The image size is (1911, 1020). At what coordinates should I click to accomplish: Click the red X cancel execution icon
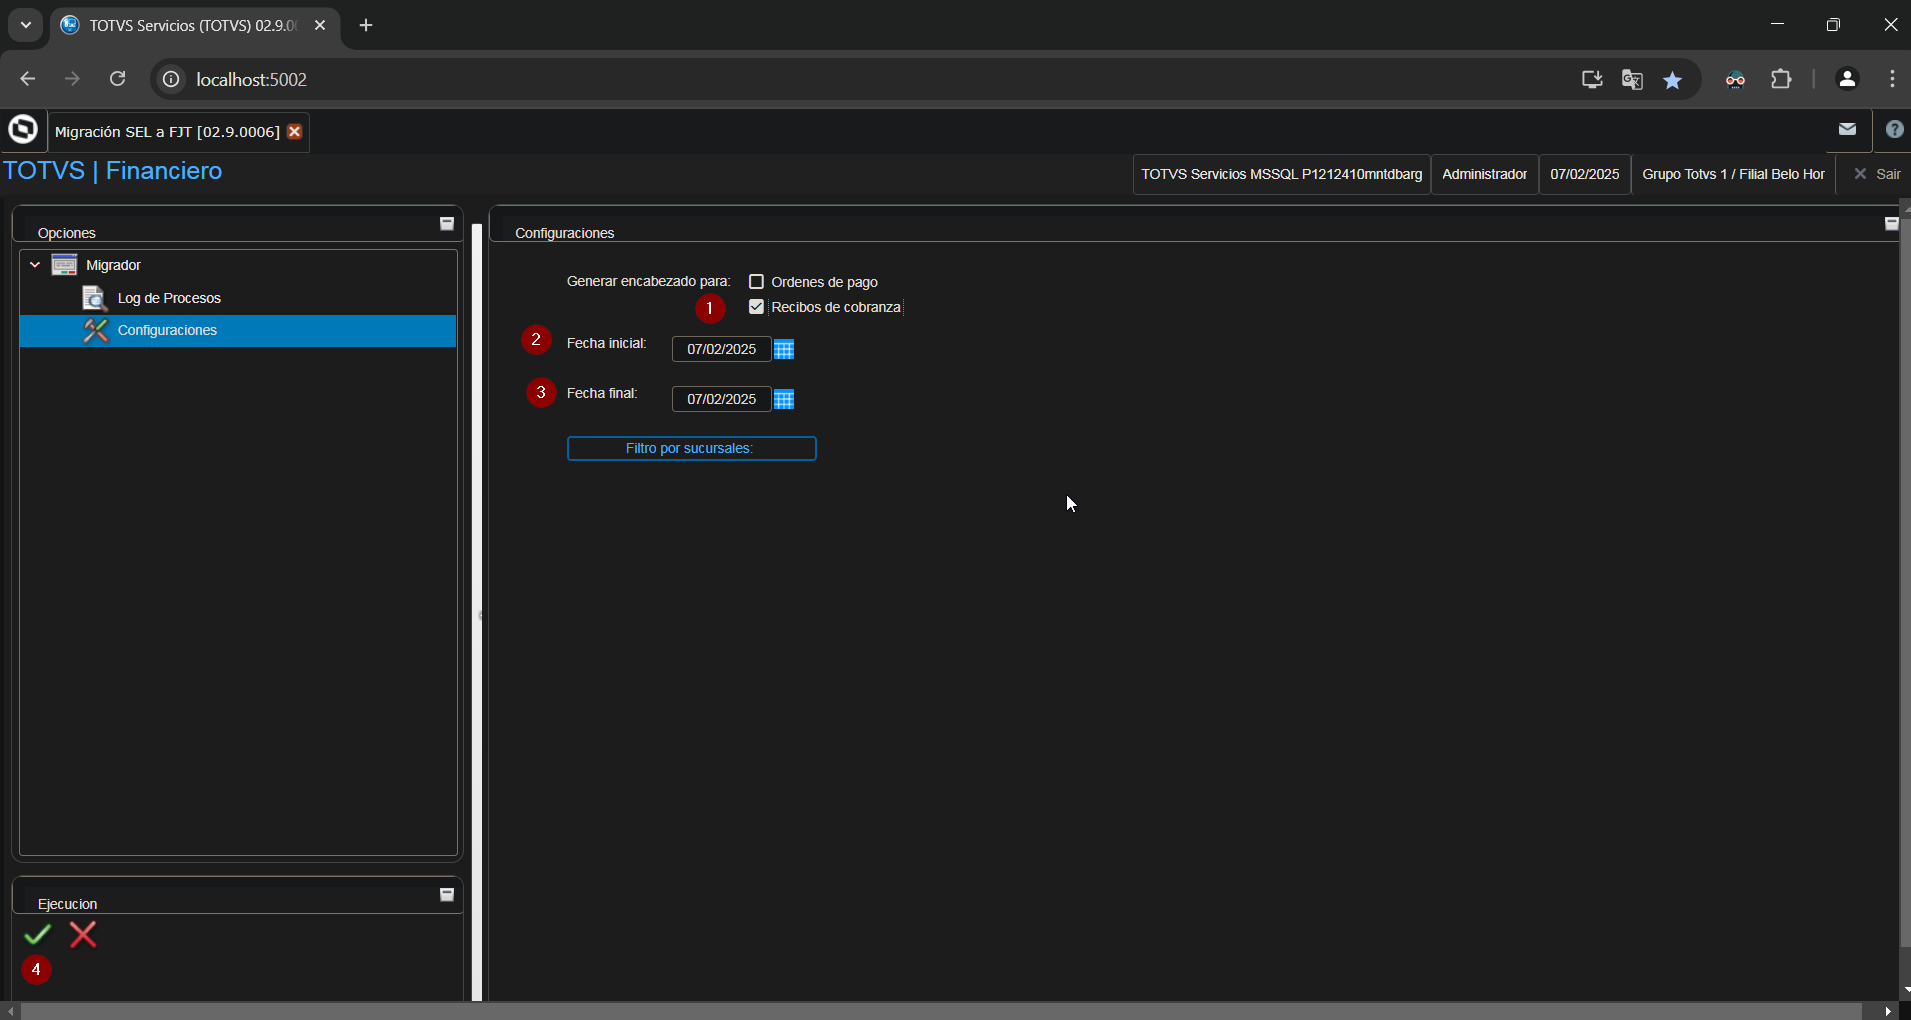point(83,935)
